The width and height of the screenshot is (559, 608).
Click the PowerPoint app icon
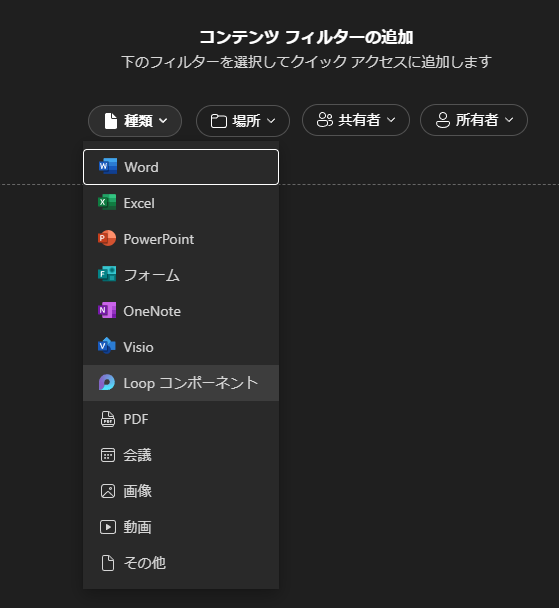pos(107,238)
